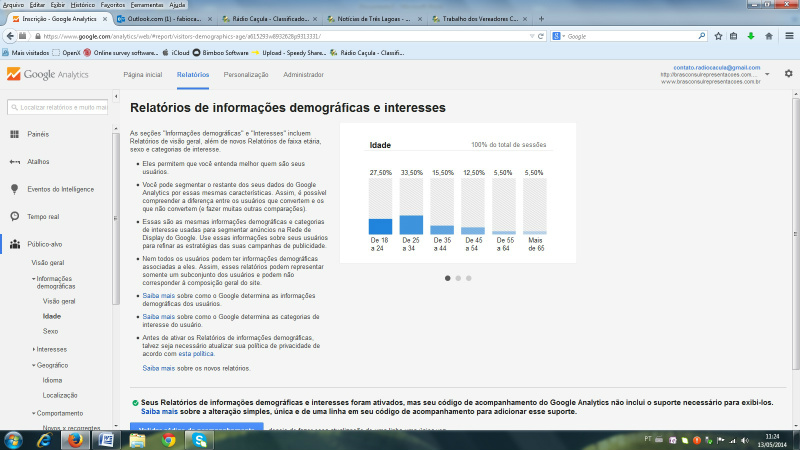800x450 pixels.
Task: Select the third carousel dot
Action: click(x=468, y=278)
